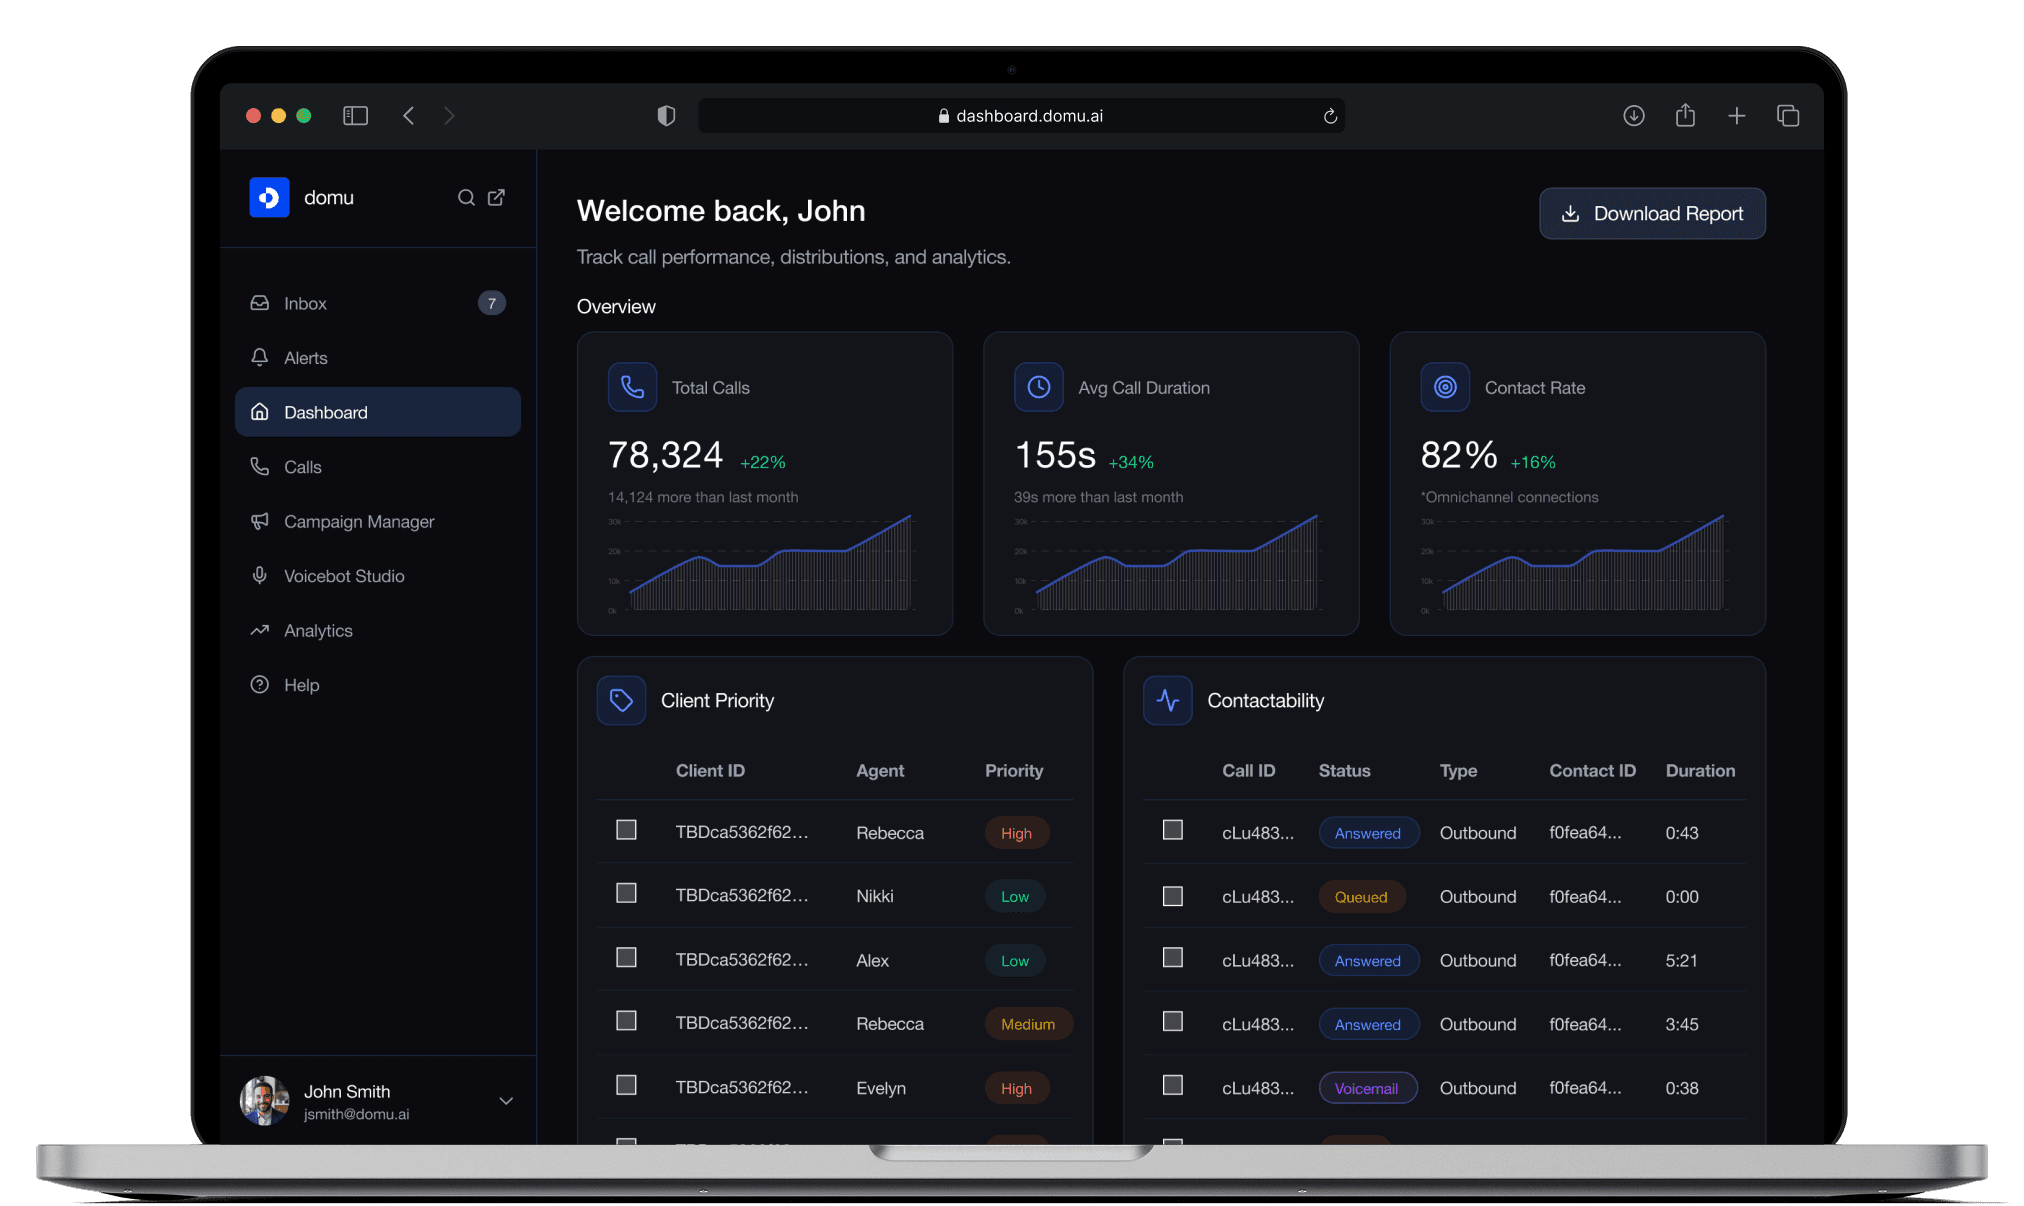Expand the John Smith account menu

[506, 1100]
